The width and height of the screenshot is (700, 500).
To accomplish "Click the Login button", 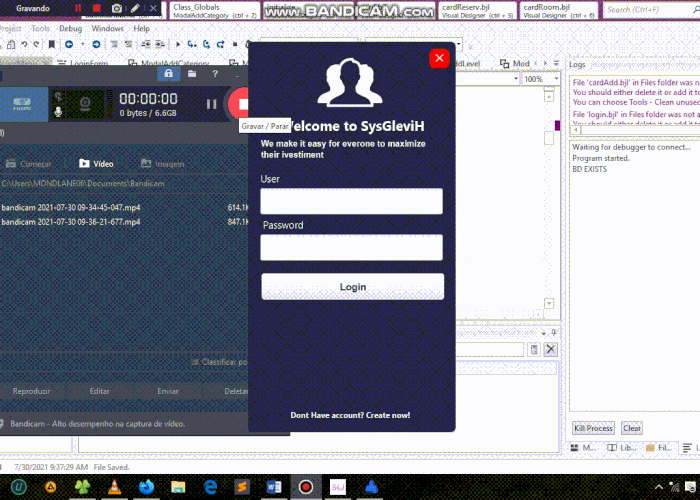I will [353, 287].
